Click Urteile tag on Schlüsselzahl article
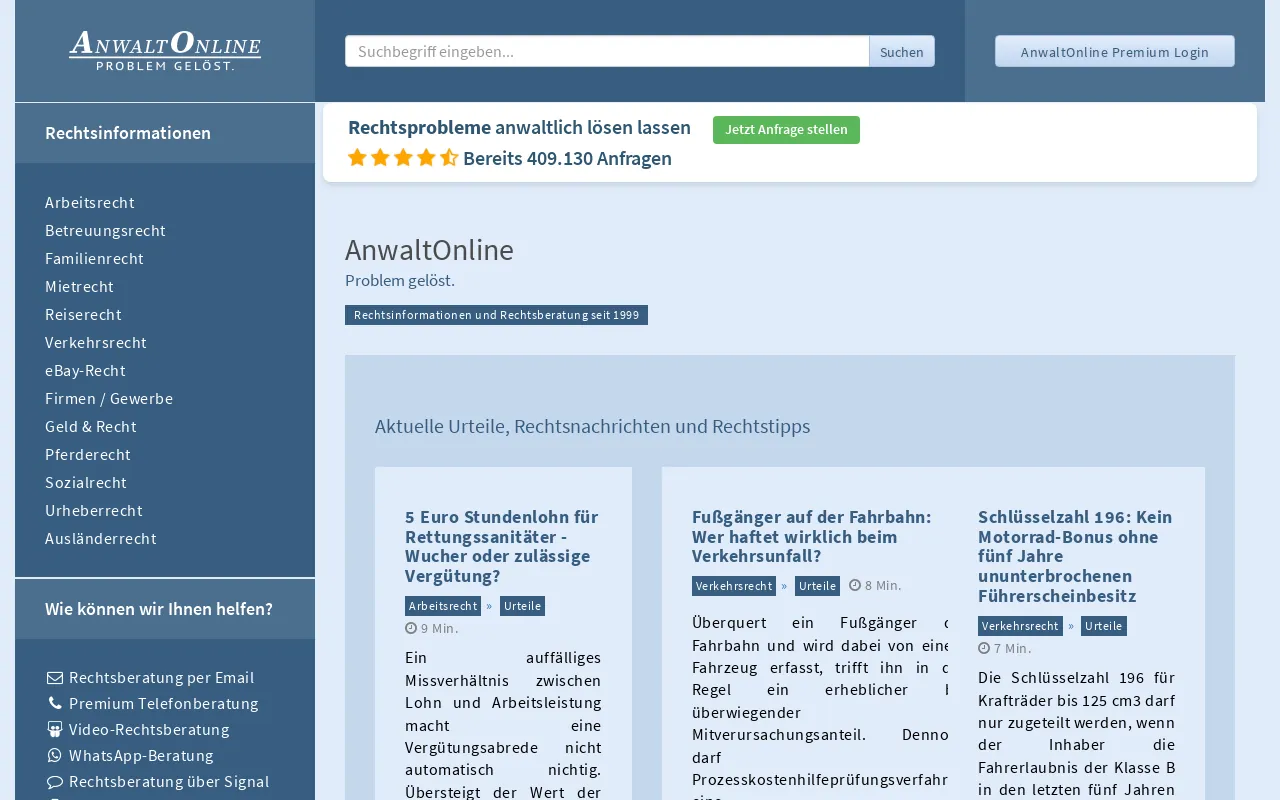This screenshot has height=800, width=1280. pos(1103,626)
